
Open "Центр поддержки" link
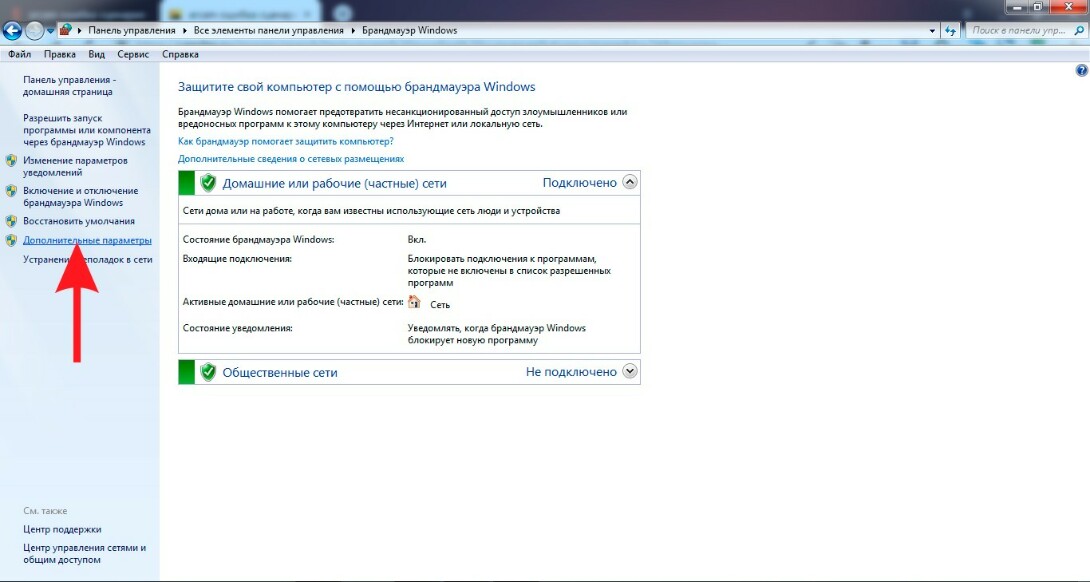62,529
